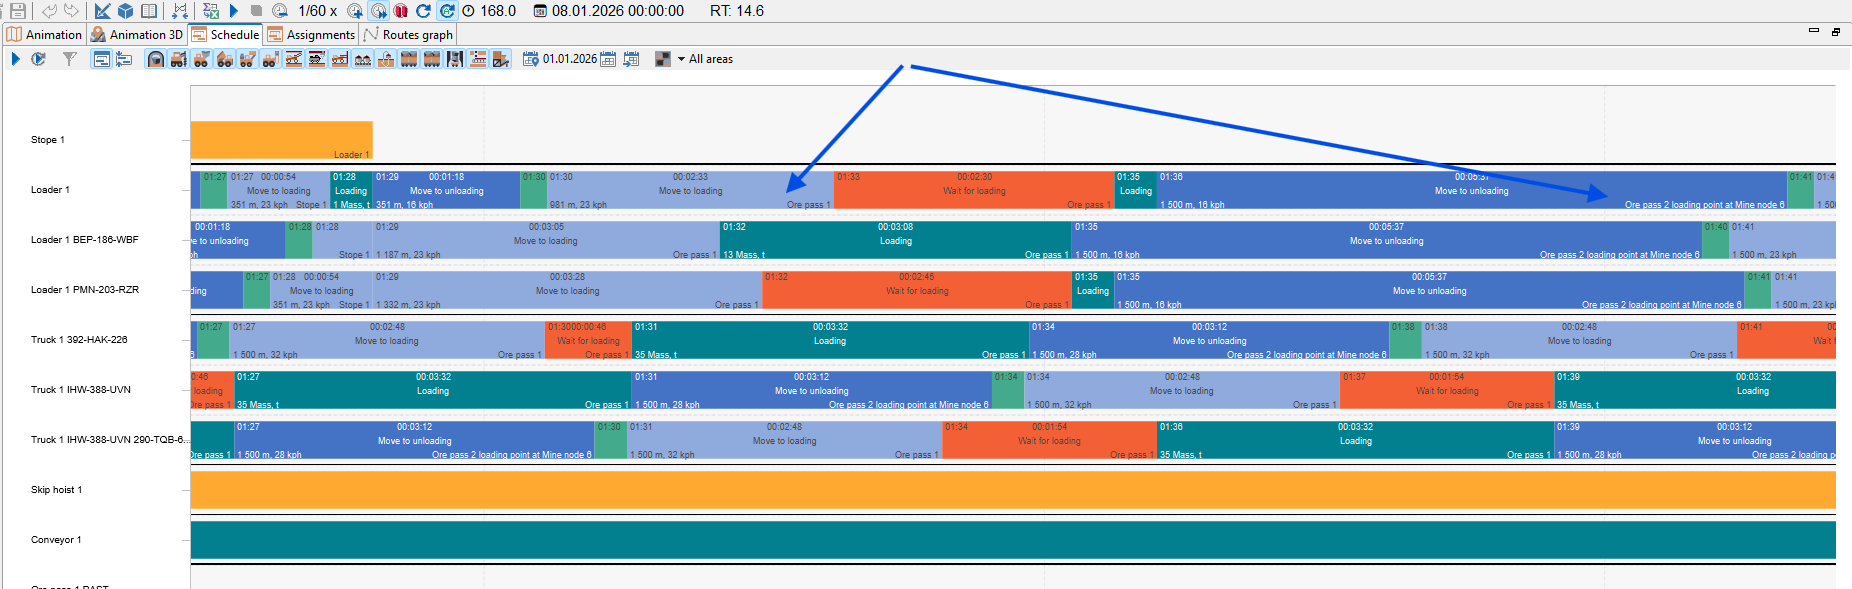Click the calendar jump icon
Screen dimensions: 1852x589
point(631,59)
